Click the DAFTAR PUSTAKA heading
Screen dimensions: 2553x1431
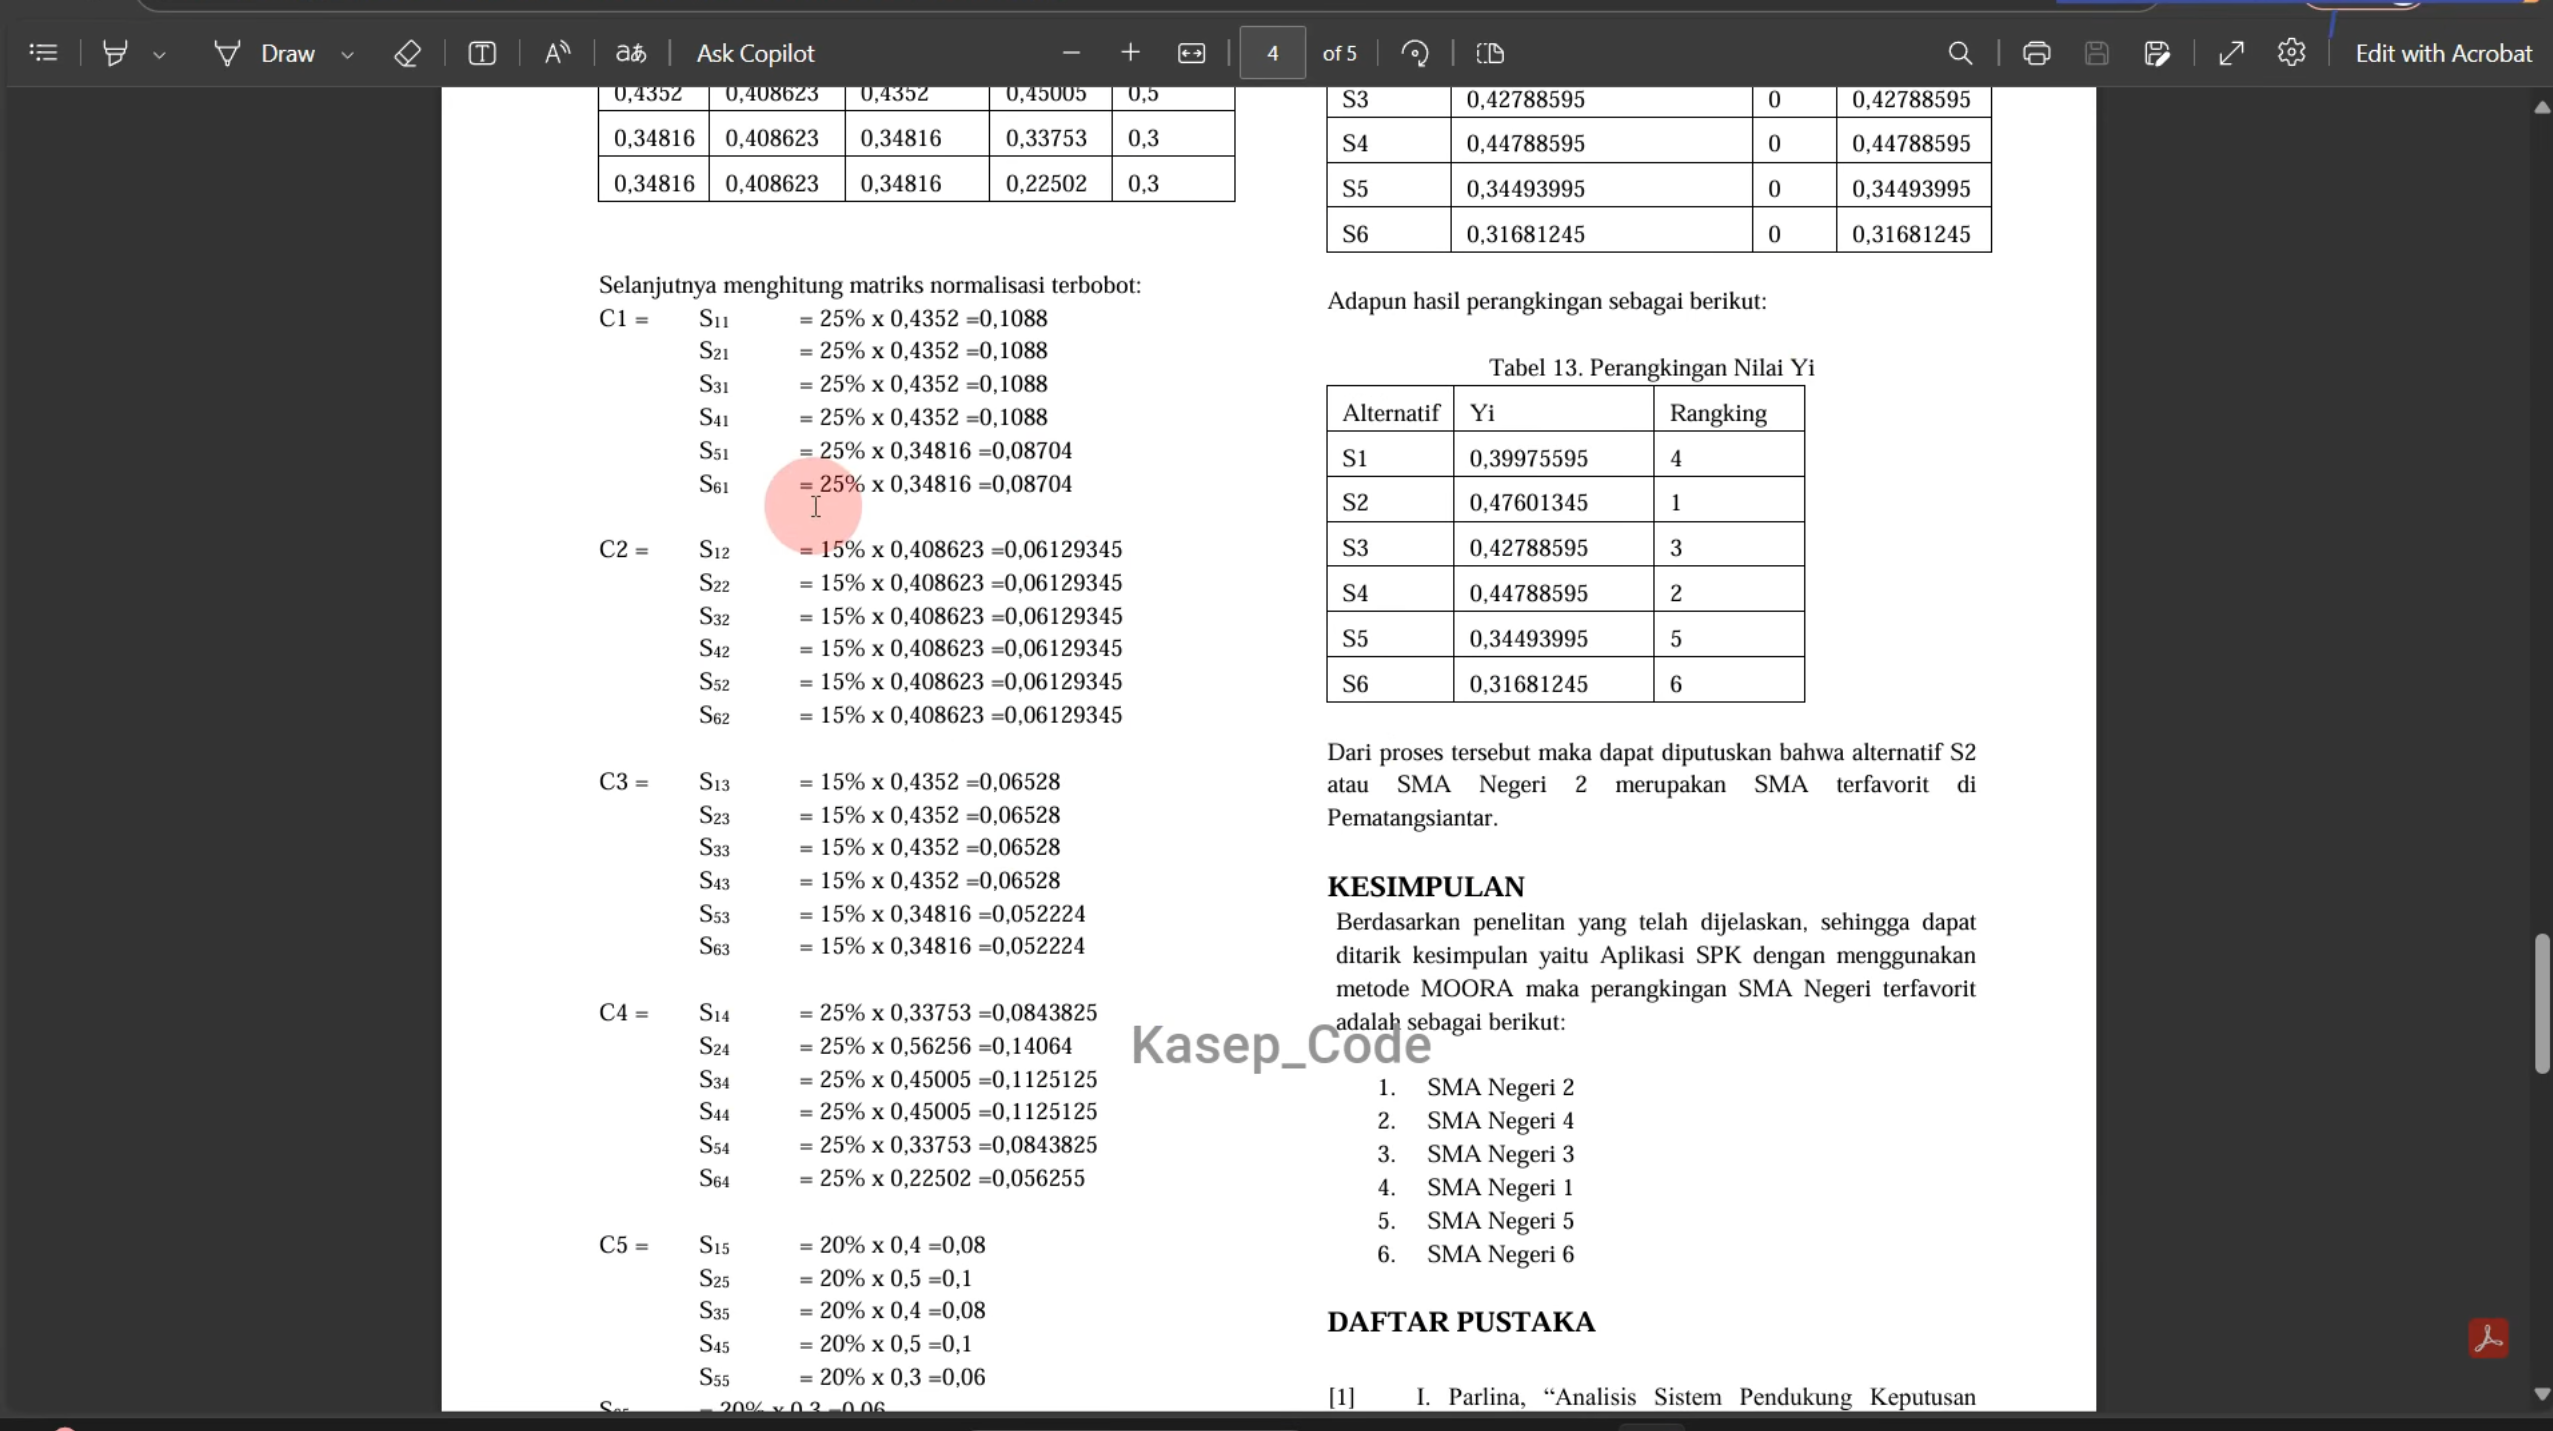tap(1461, 1322)
